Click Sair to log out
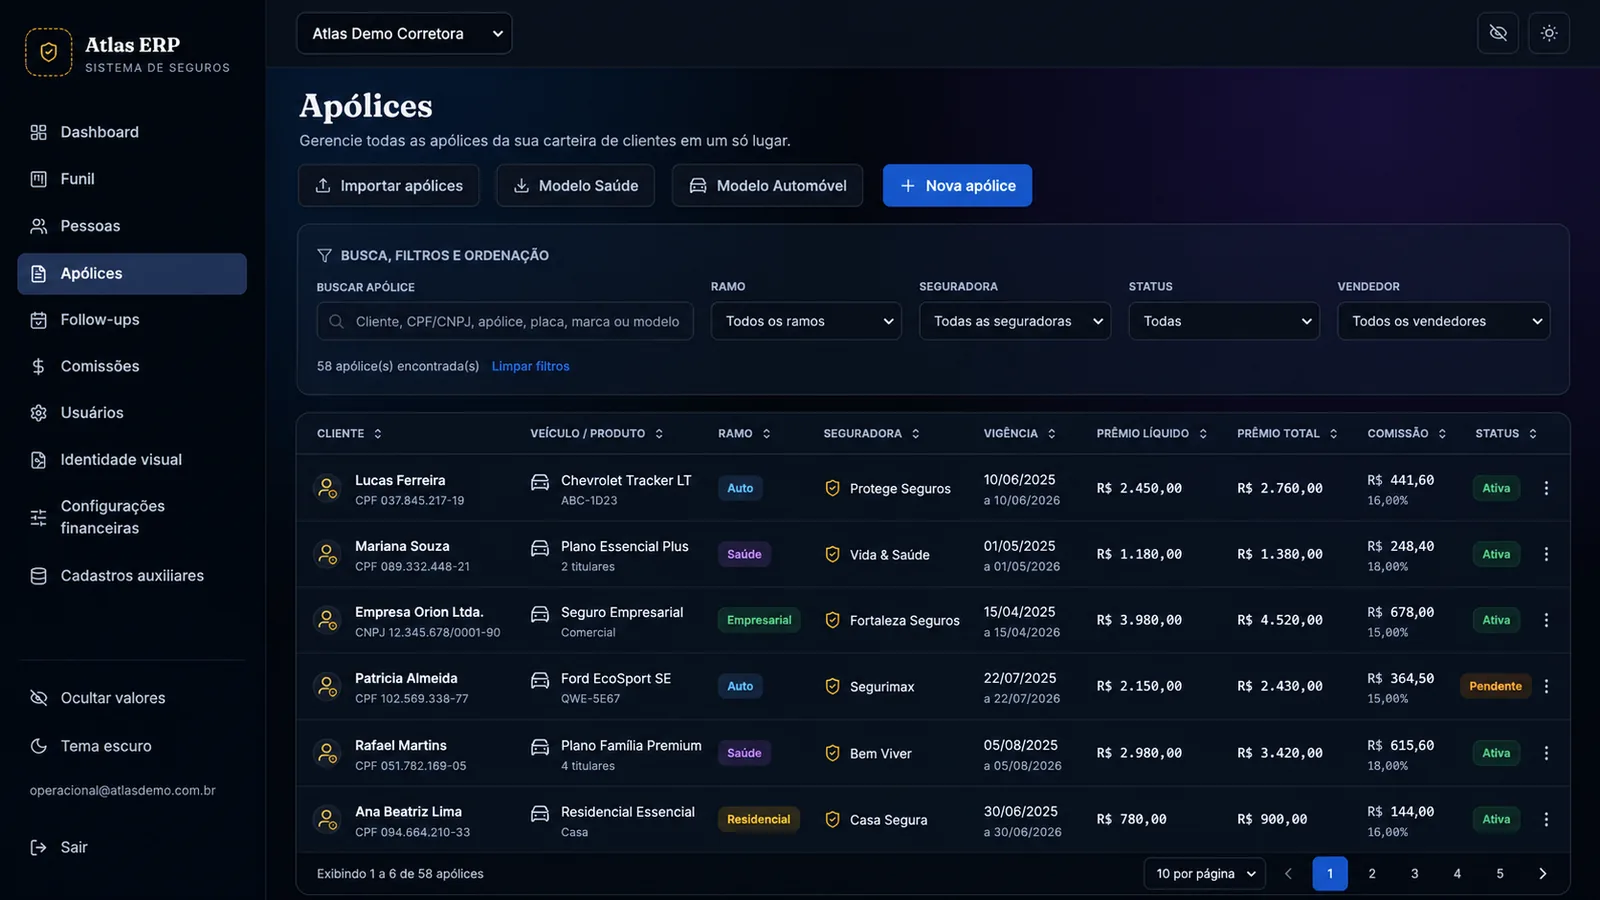Screen dimensions: 1600x900 pos(60,847)
